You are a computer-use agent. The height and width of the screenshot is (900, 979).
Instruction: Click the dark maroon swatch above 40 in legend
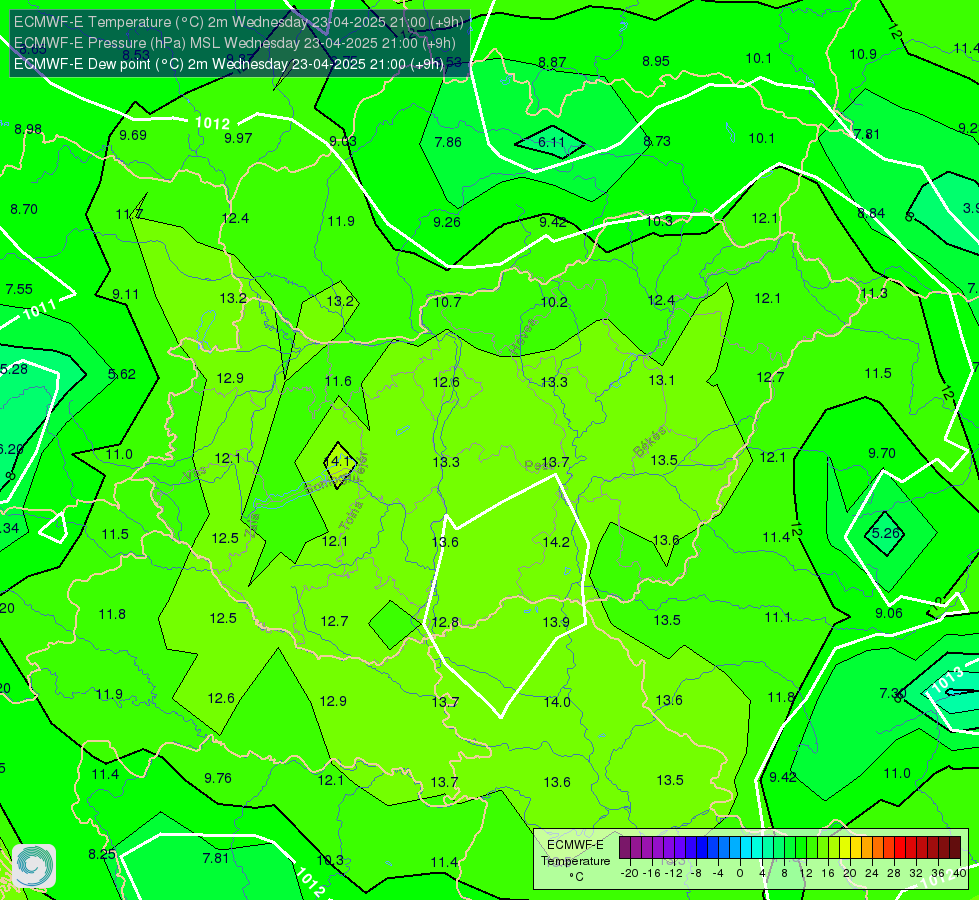[955, 848]
